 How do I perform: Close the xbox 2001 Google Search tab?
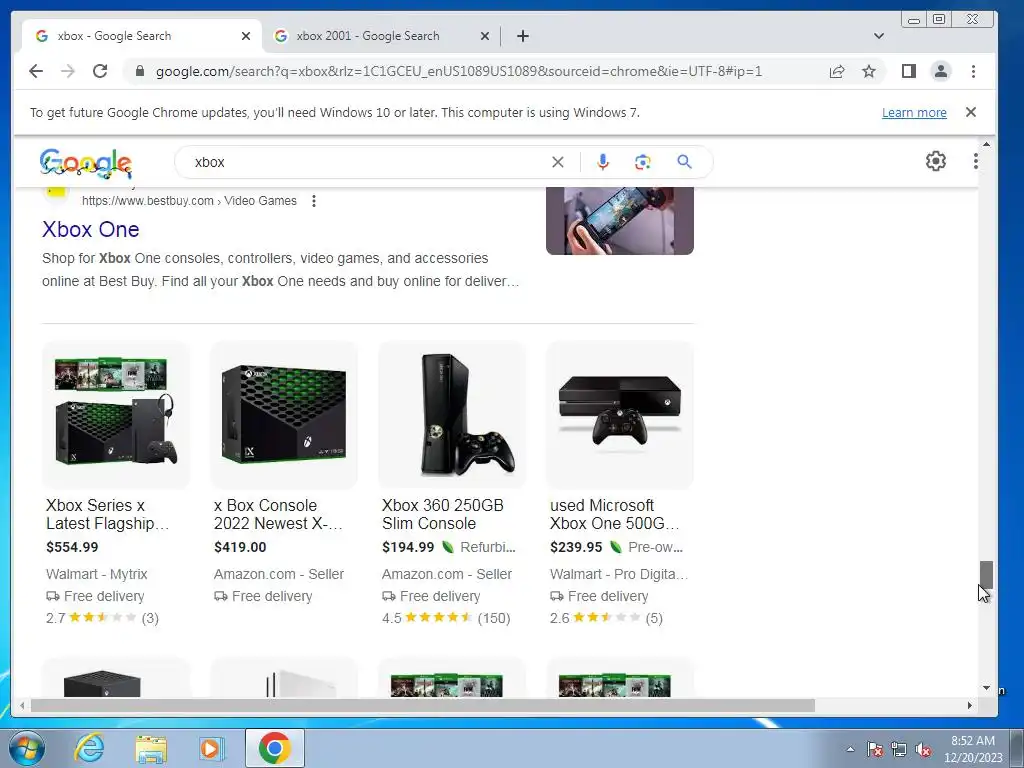pos(485,36)
